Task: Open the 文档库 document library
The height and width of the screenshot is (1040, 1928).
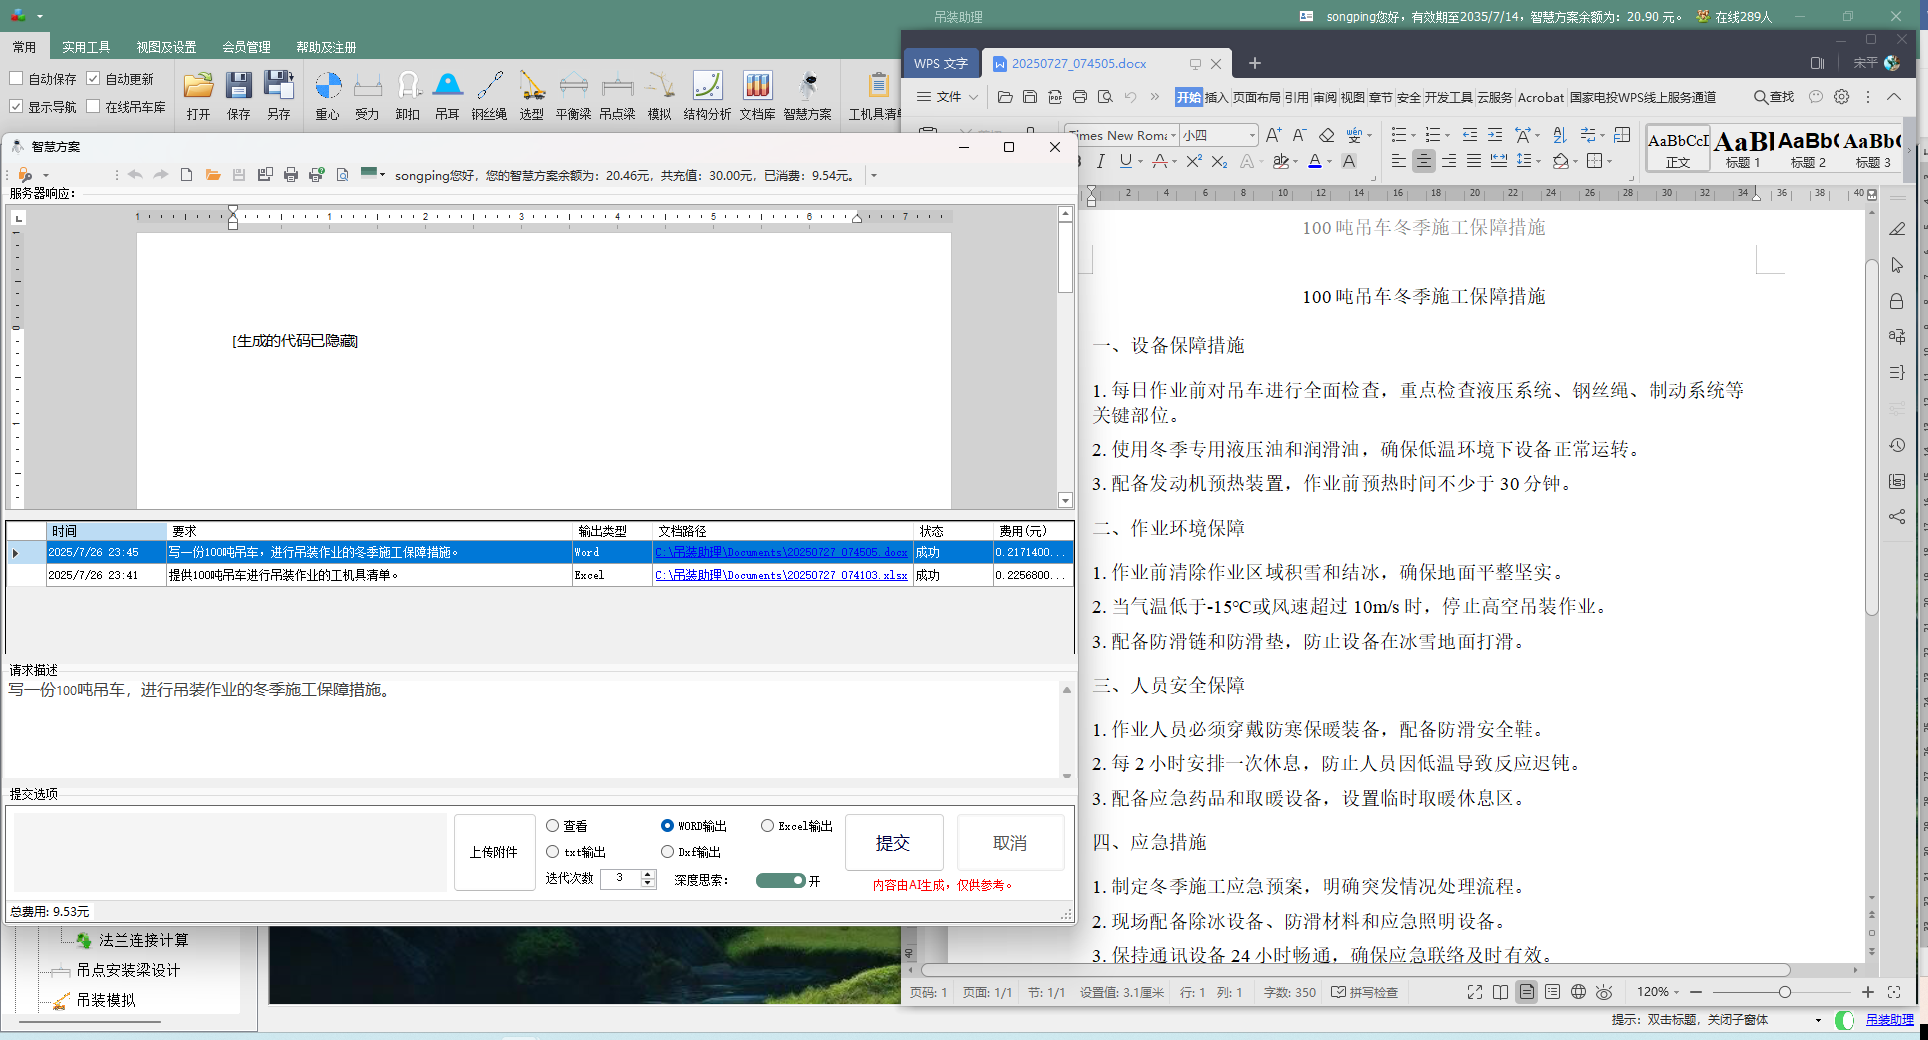Action: tap(757, 96)
